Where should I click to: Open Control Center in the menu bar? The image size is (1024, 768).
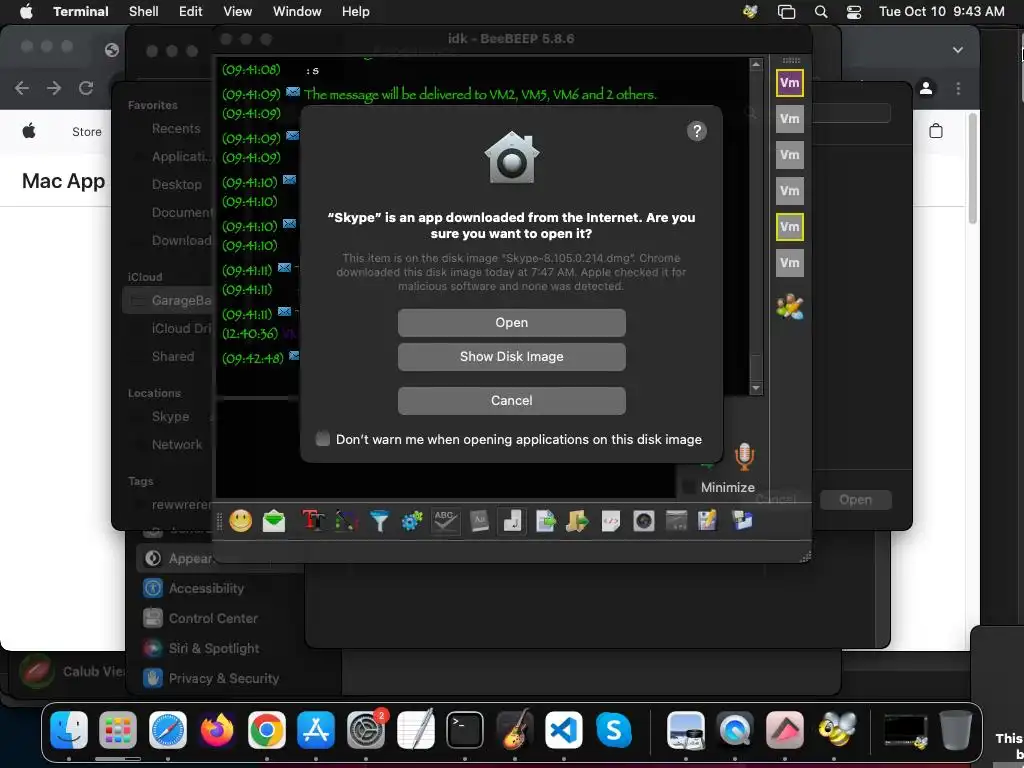click(854, 11)
